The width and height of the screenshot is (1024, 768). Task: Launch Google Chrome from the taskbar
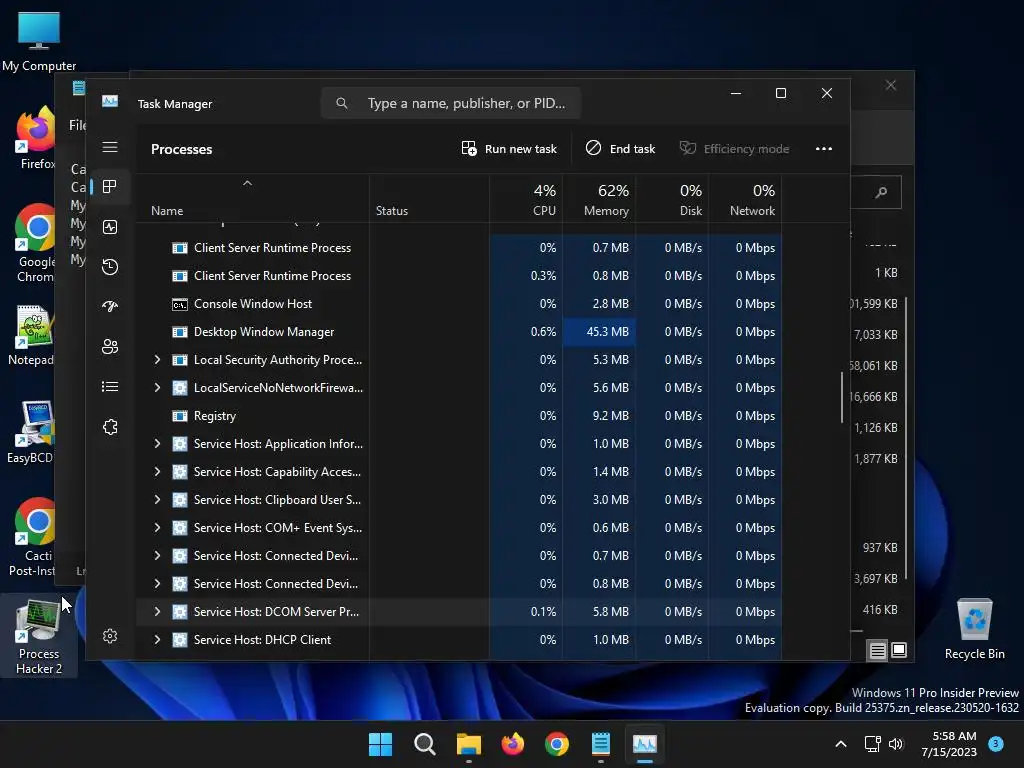[x=556, y=744]
